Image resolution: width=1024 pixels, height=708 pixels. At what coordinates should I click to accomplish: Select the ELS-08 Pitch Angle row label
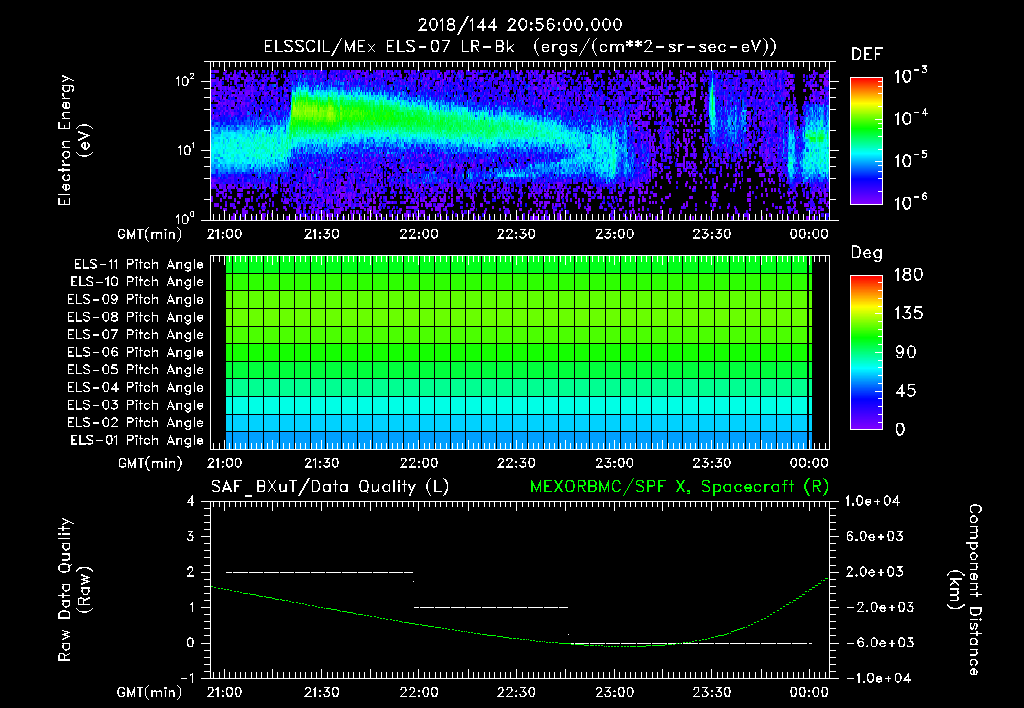pos(136,317)
